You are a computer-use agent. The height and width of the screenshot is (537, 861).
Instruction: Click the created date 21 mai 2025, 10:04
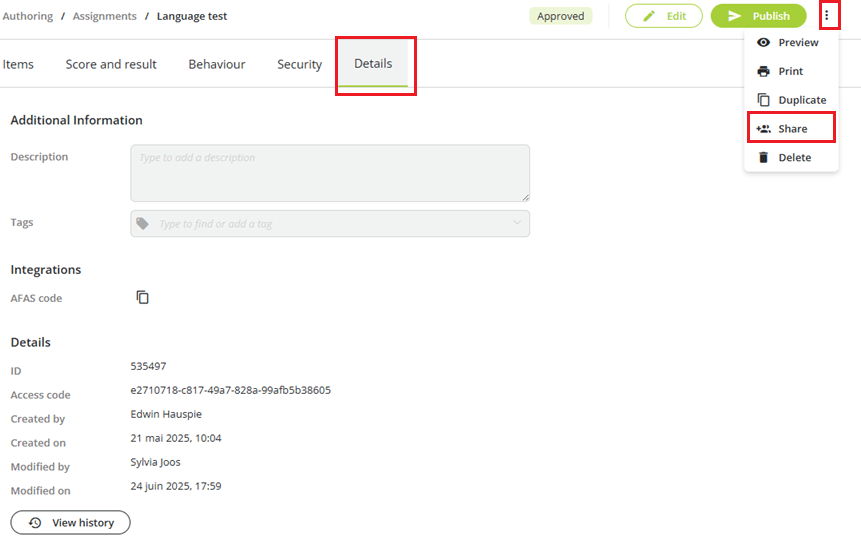(176, 438)
